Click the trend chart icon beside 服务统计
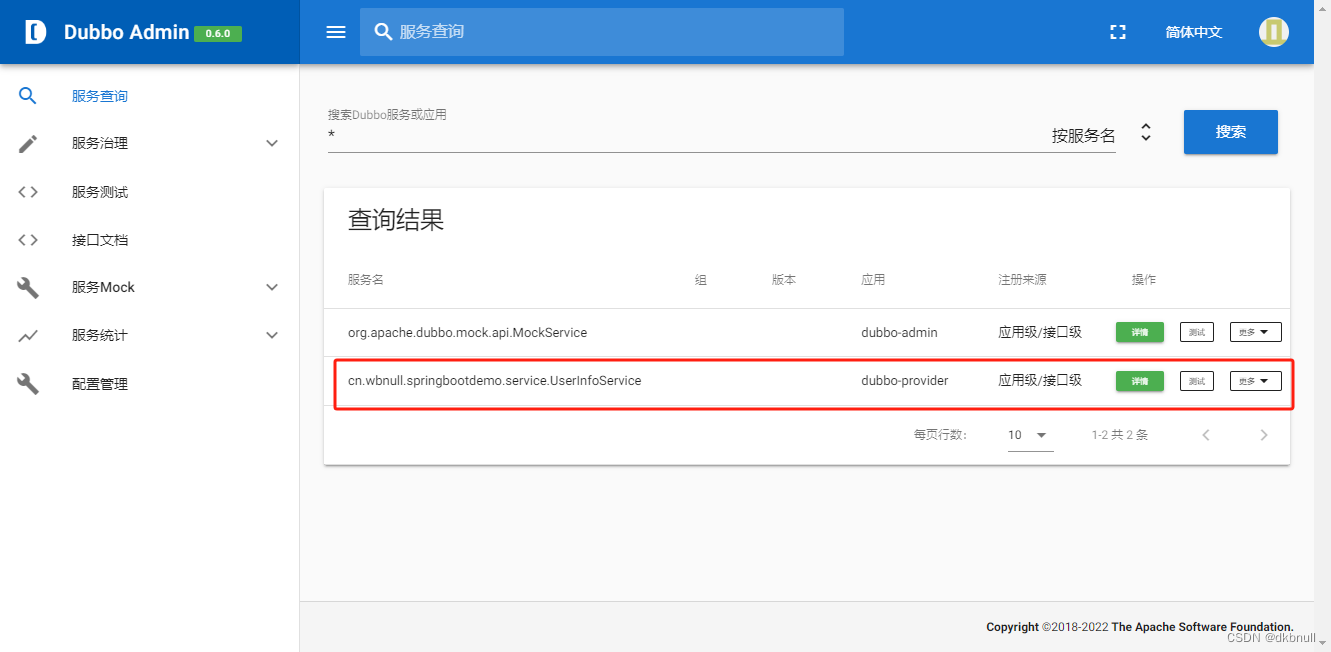Screen dimensions: 1331x652 tap(28, 336)
